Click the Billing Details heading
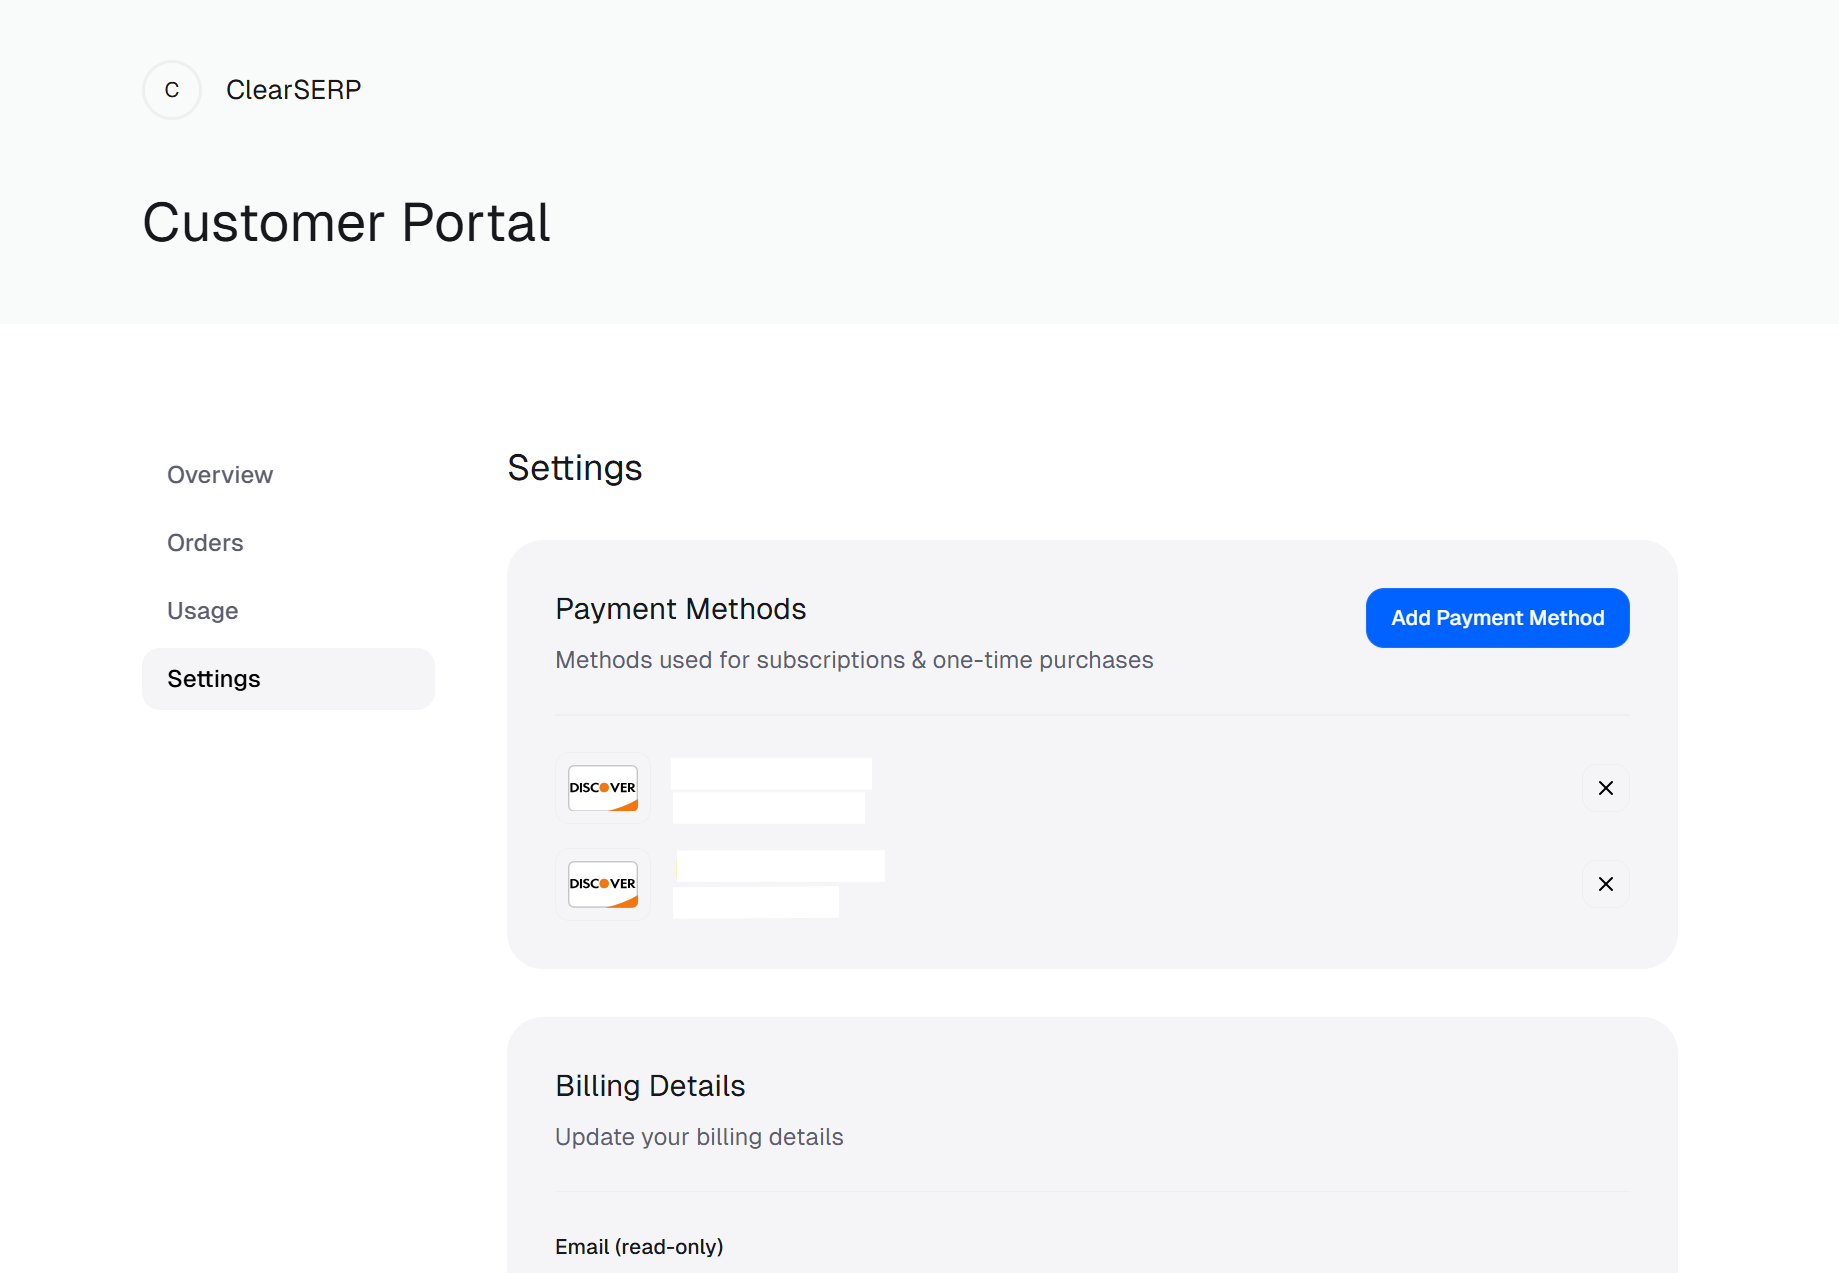The width and height of the screenshot is (1839, 1273). [650, 1086]
